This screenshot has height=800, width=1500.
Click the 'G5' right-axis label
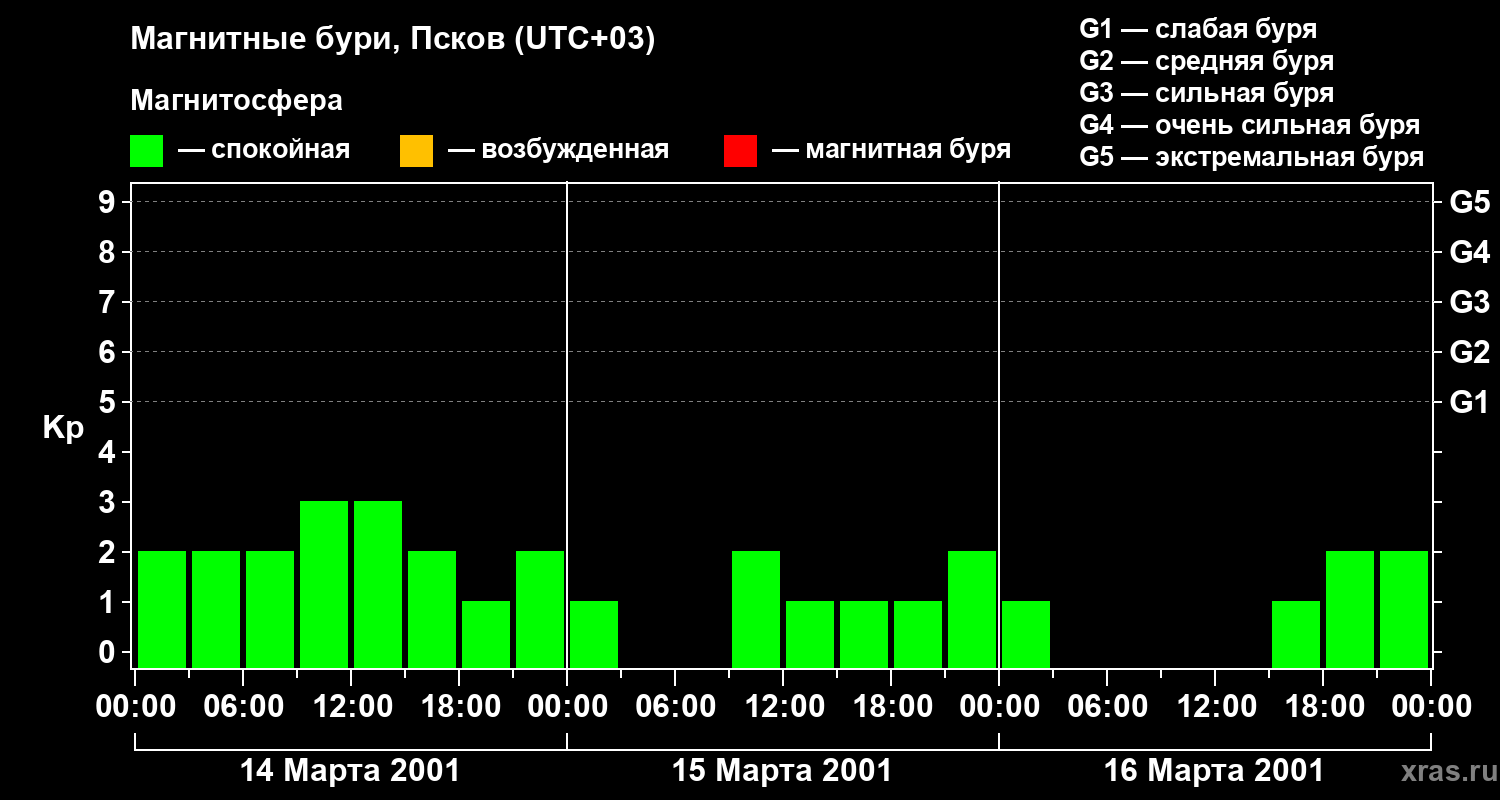click(1470, 202)
